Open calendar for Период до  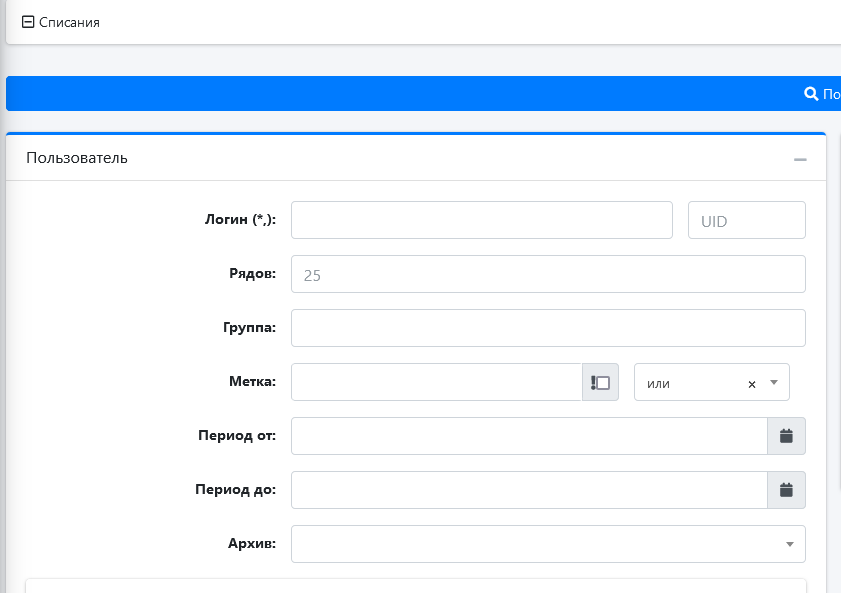(x=786, y=490)
